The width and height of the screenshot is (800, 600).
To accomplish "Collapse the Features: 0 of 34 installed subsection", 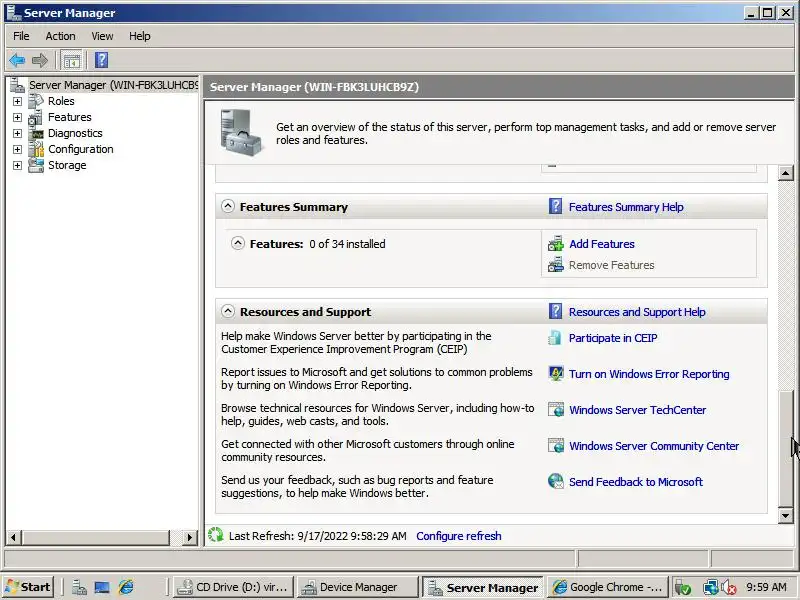I will tap(238, 243).
